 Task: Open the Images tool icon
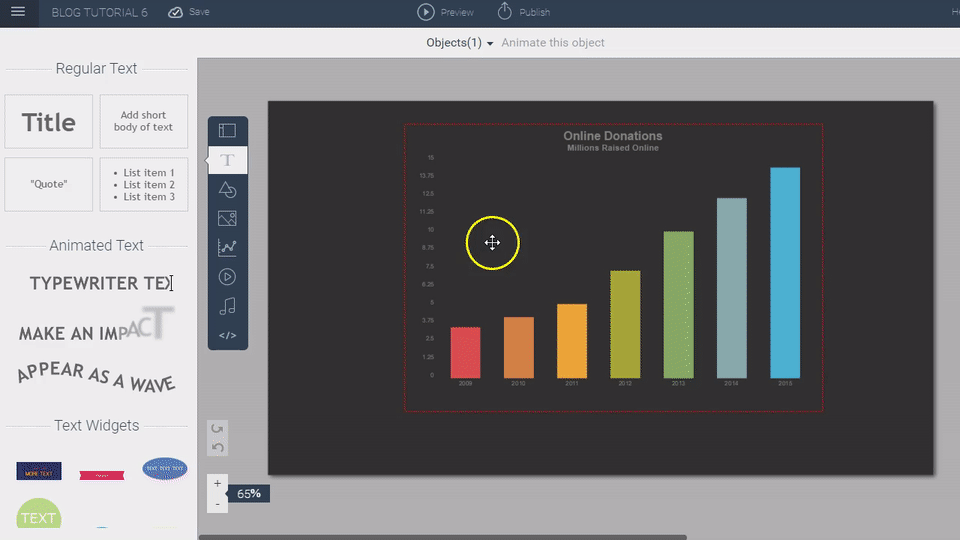coord(227,219)
